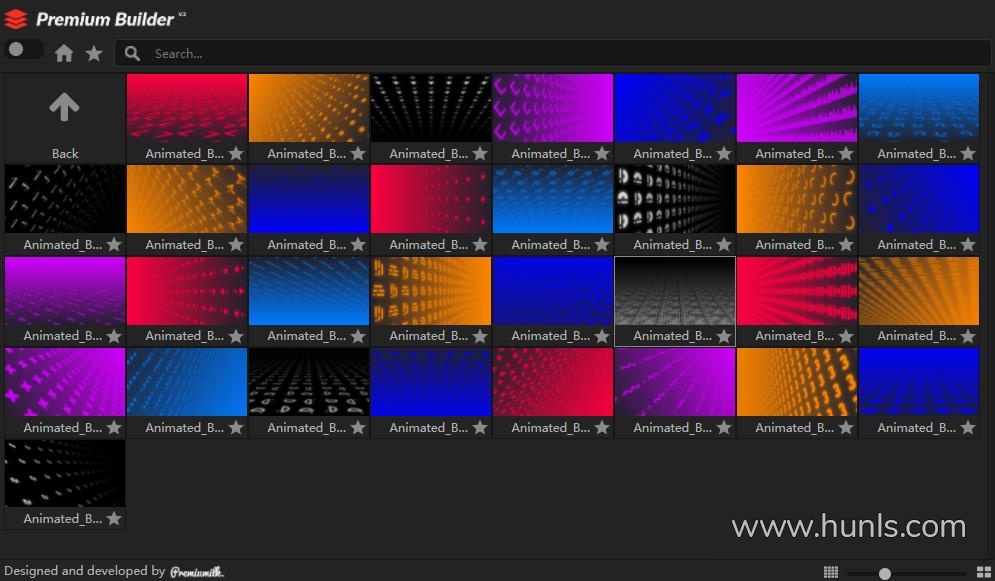995x581 pixels.
Task: Open the orange thumbnail with glowing glyph columns
Action: tap(430, 291)
